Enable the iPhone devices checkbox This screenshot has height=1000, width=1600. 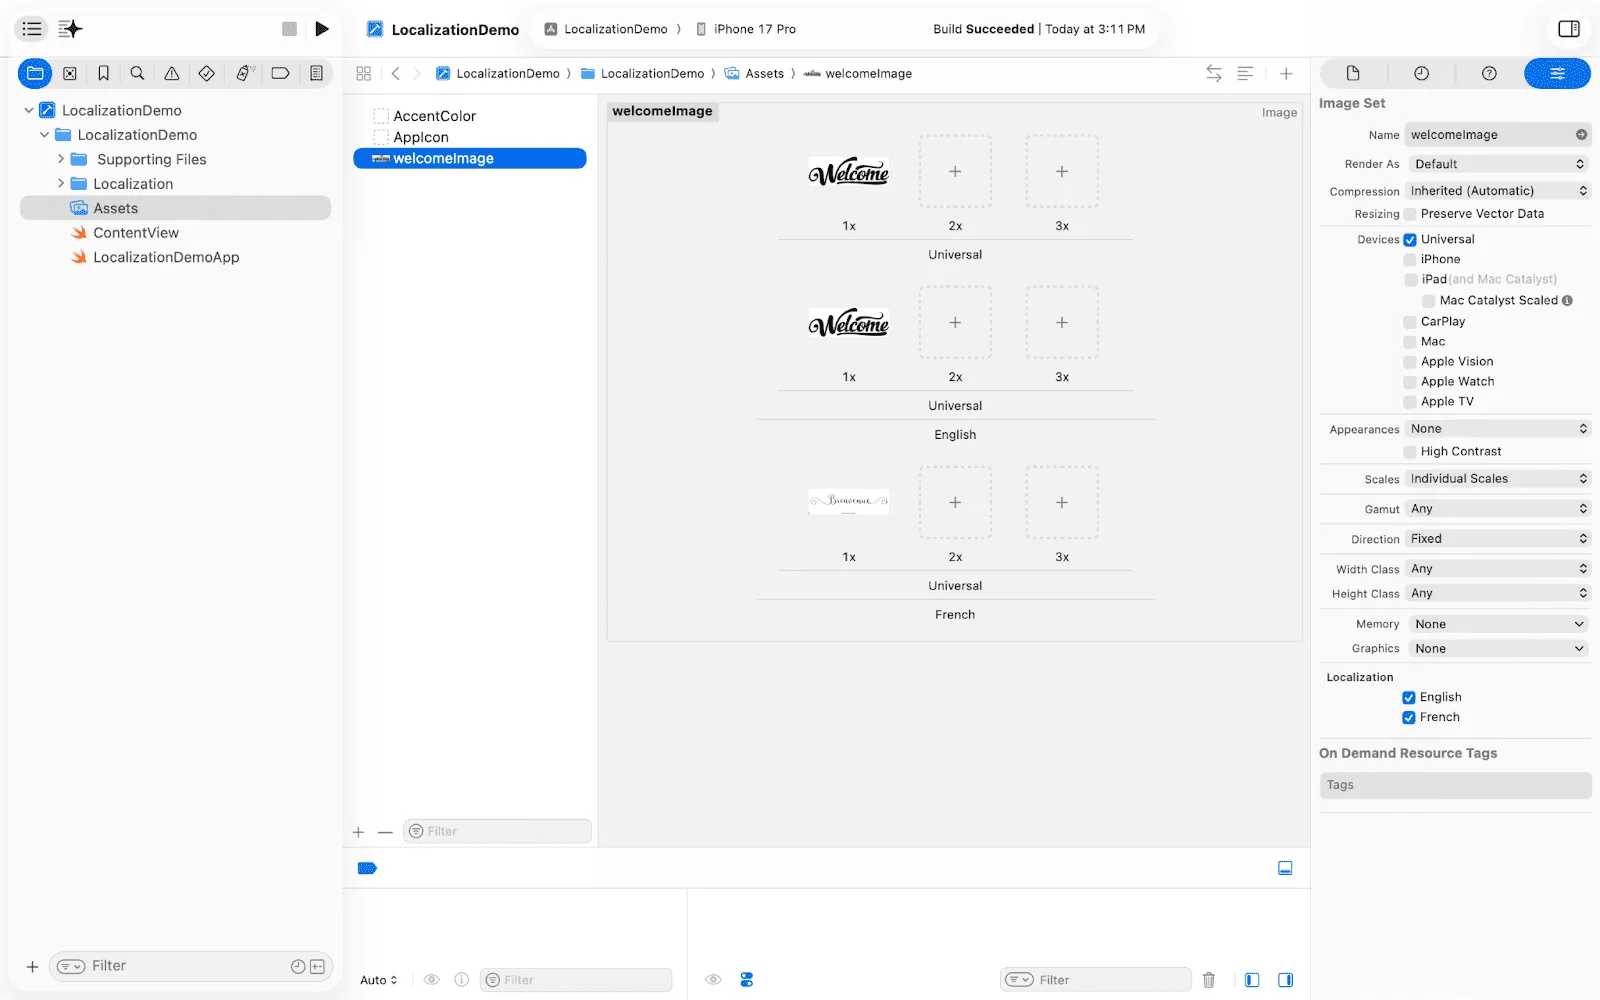1409,259
